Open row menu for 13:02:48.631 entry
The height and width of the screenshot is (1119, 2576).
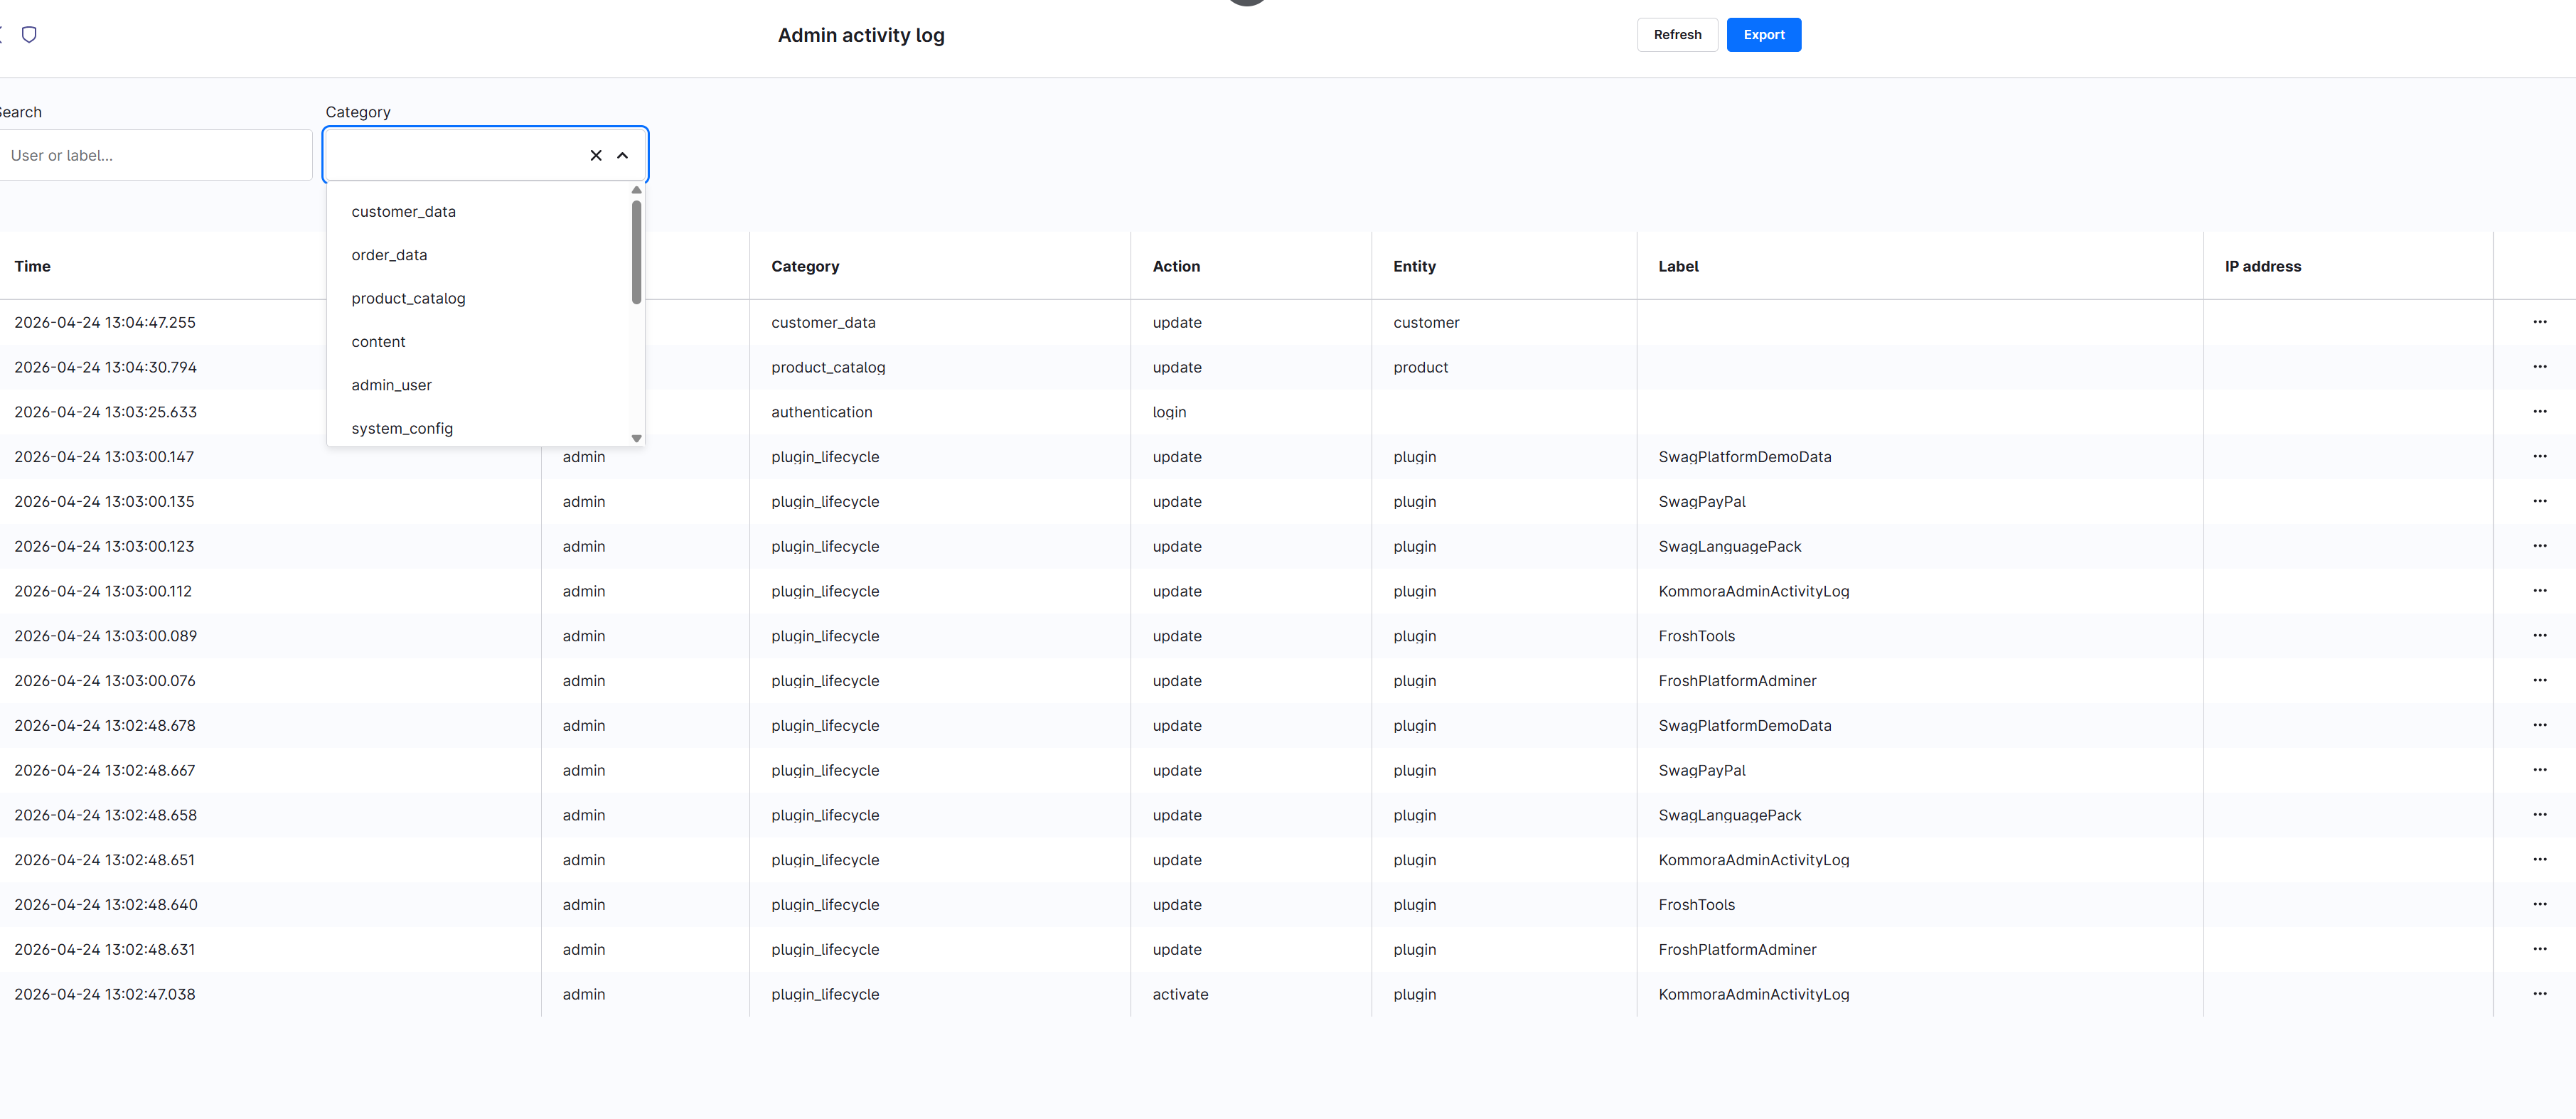2539,949
